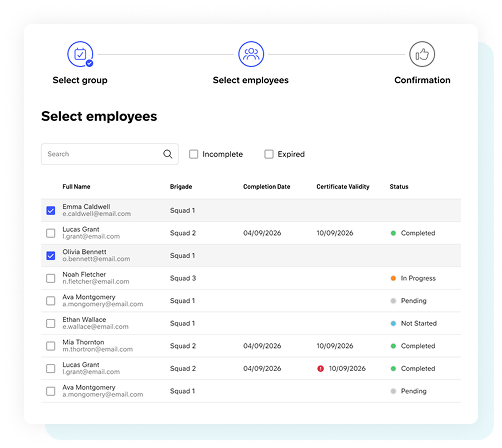Click e.wallace@email.com email
The width and height of the screenshot is (502, 448).
click(95, 327)
